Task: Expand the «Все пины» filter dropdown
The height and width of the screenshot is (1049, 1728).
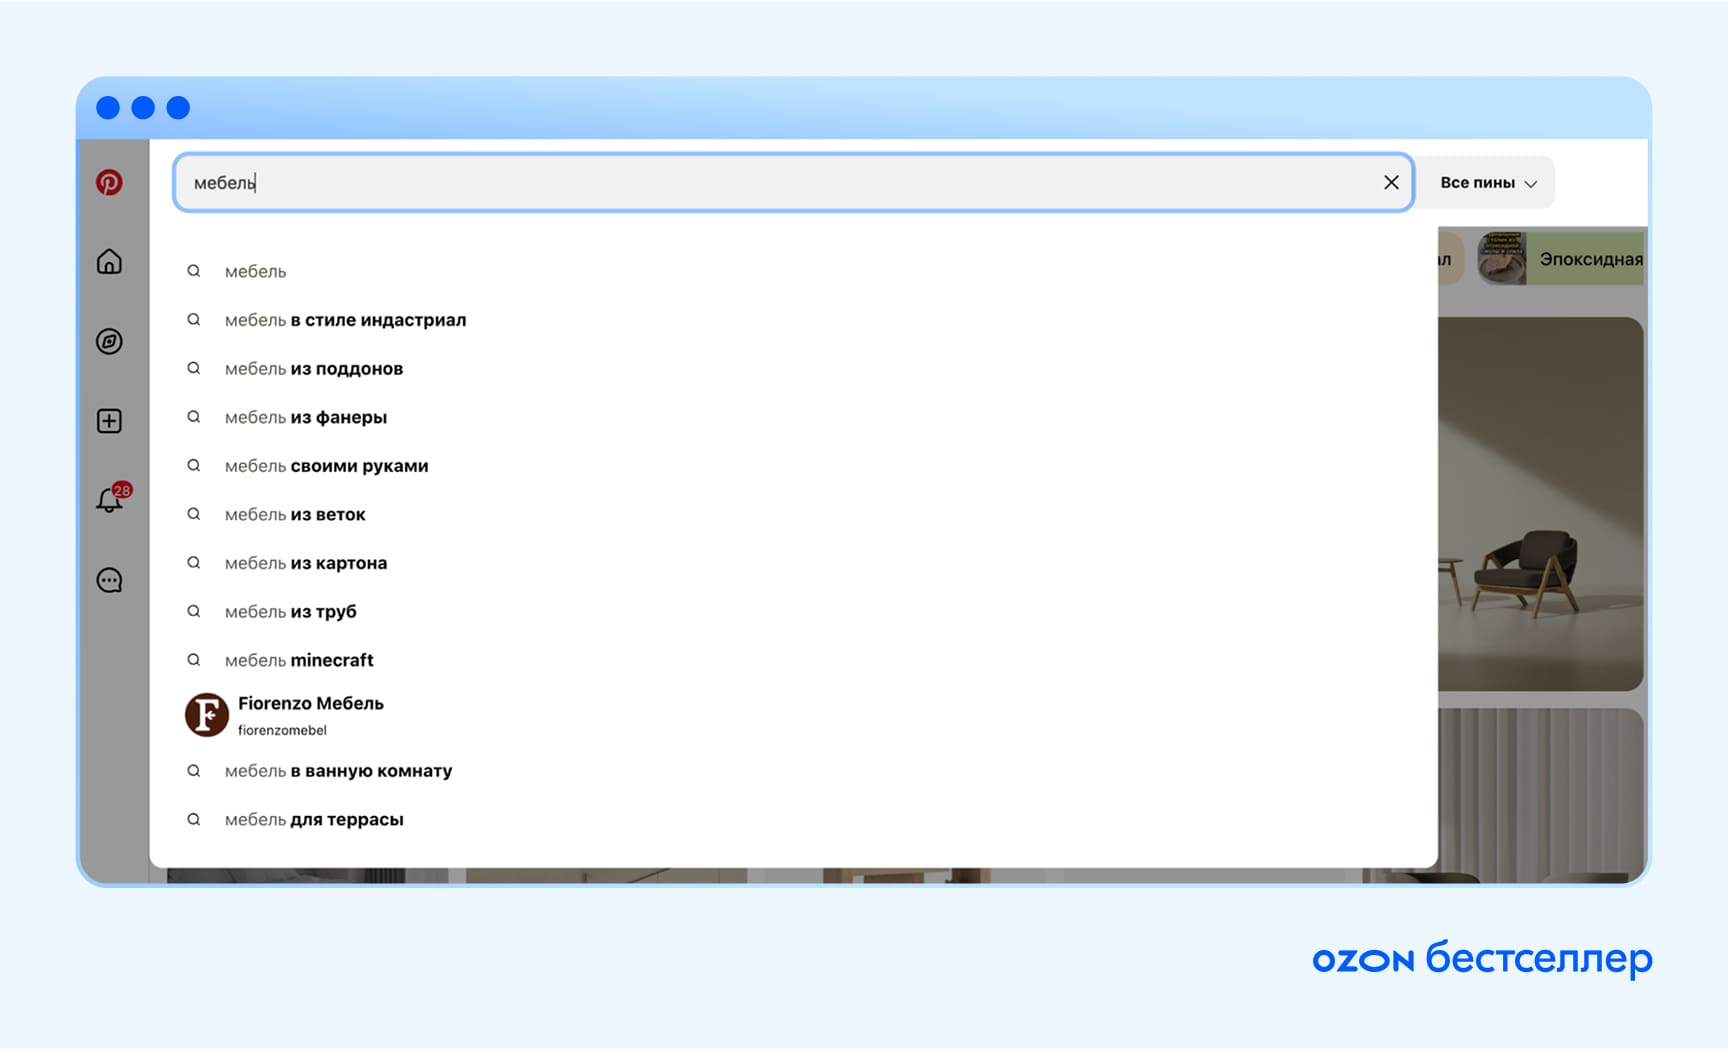Action: pos(1488,183)
